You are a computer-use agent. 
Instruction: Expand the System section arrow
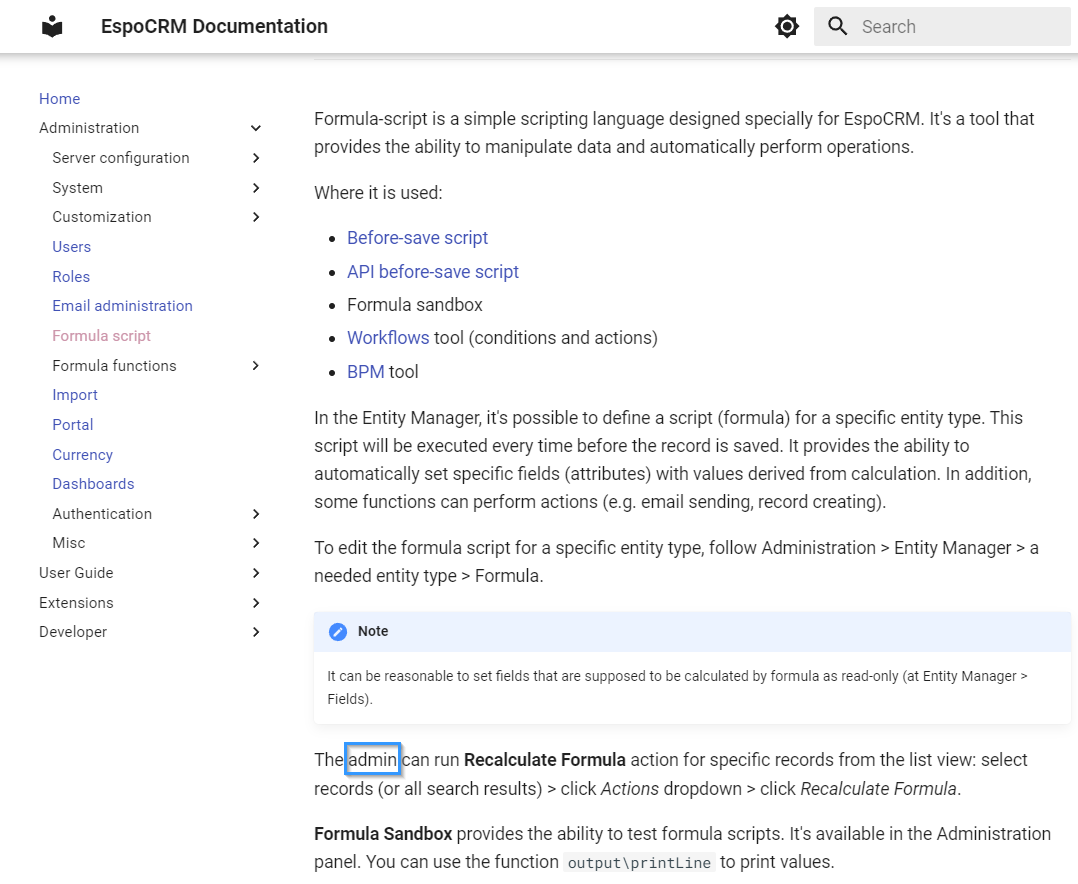[x=256, y=188]
